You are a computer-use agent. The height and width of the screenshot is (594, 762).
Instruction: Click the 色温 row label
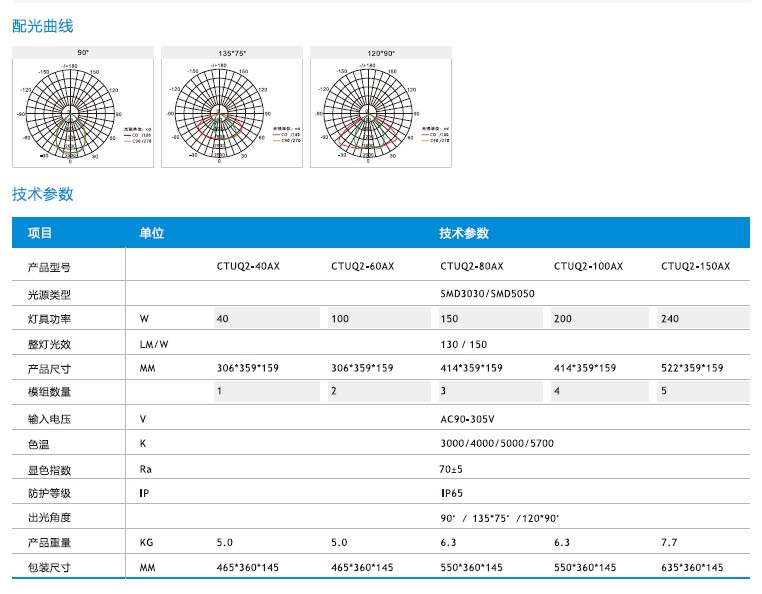(38, 444)
